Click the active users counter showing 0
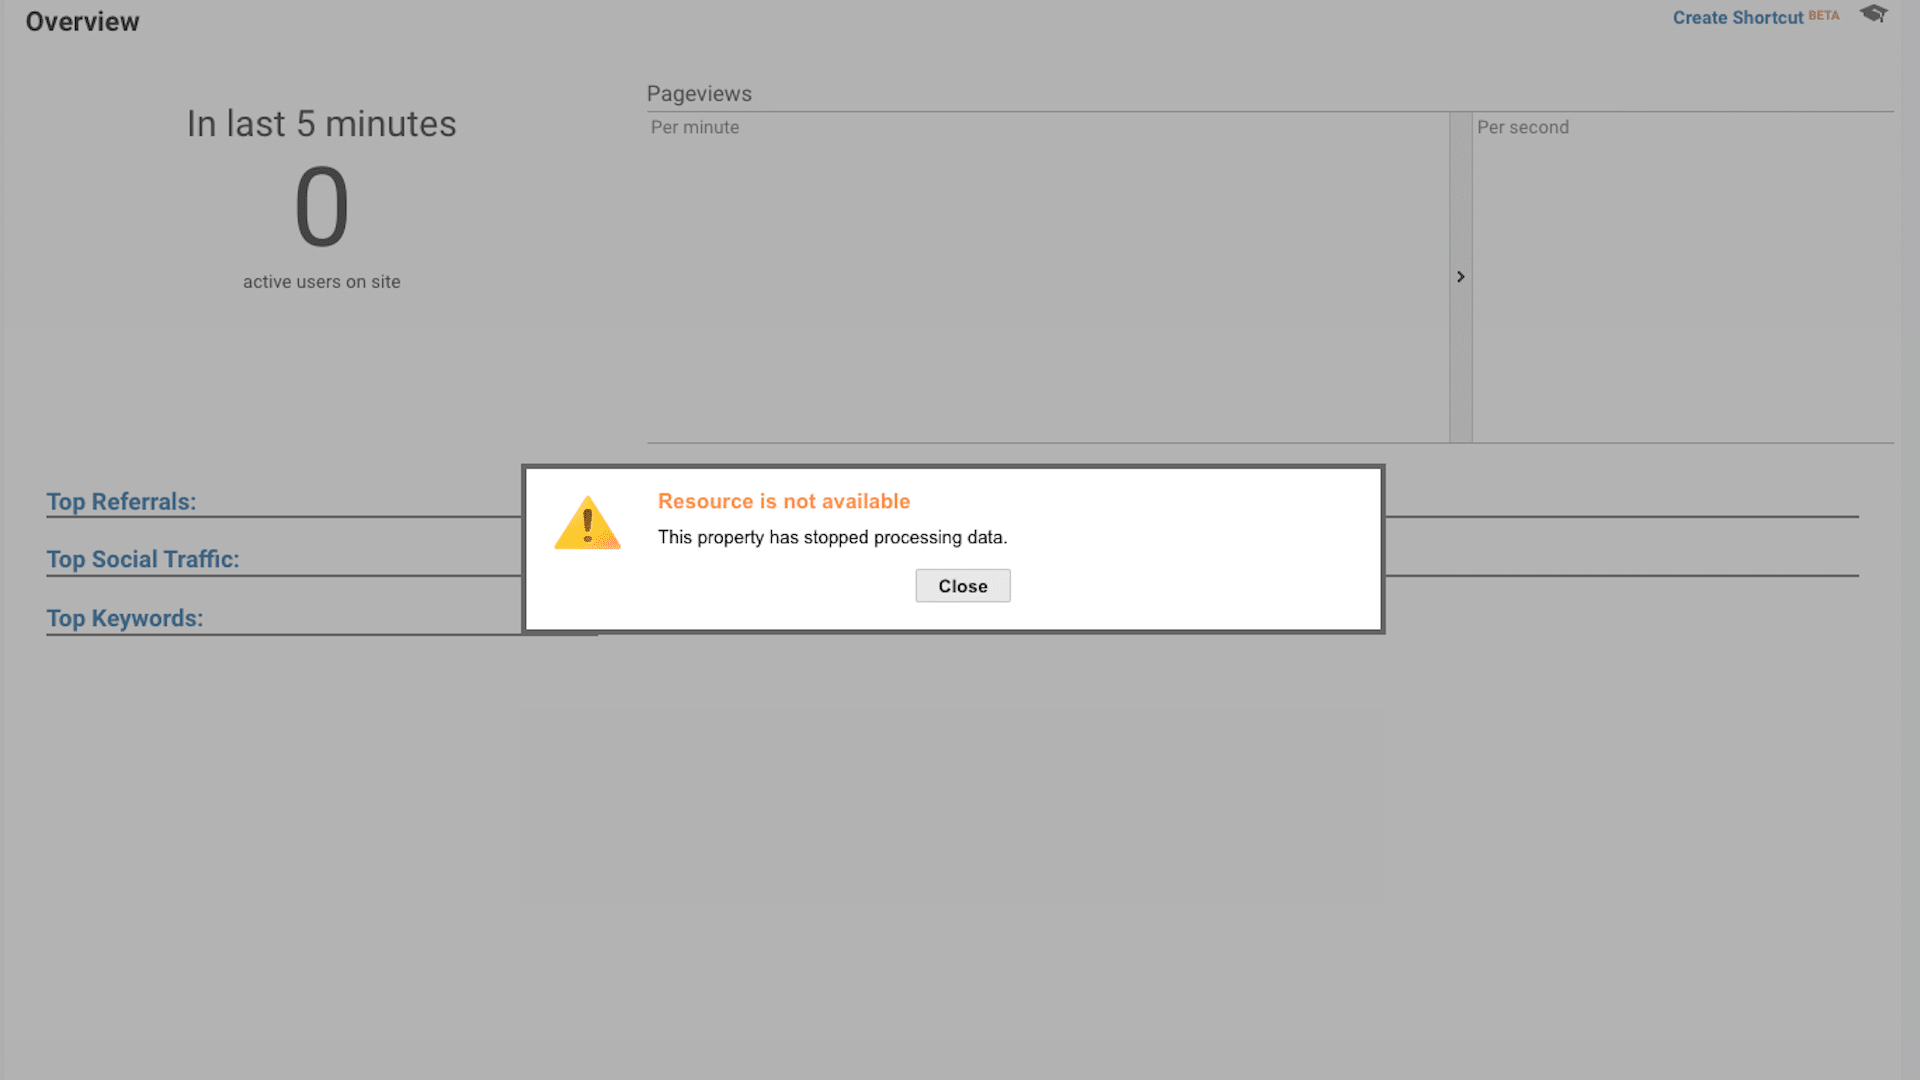The image size is (1920, 1080). 320,207
